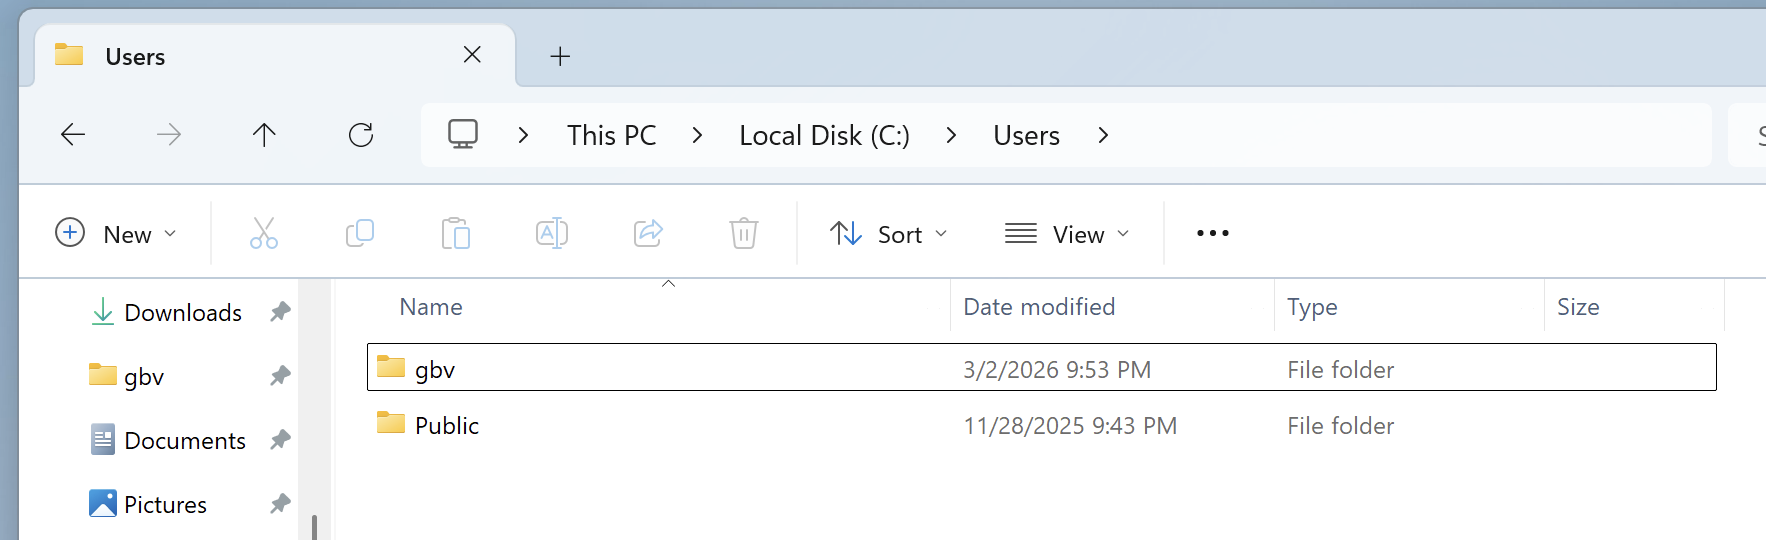Click the Delete trash icon
Viewport: 1766px width, 540px height.
click(x=744, y=234)
